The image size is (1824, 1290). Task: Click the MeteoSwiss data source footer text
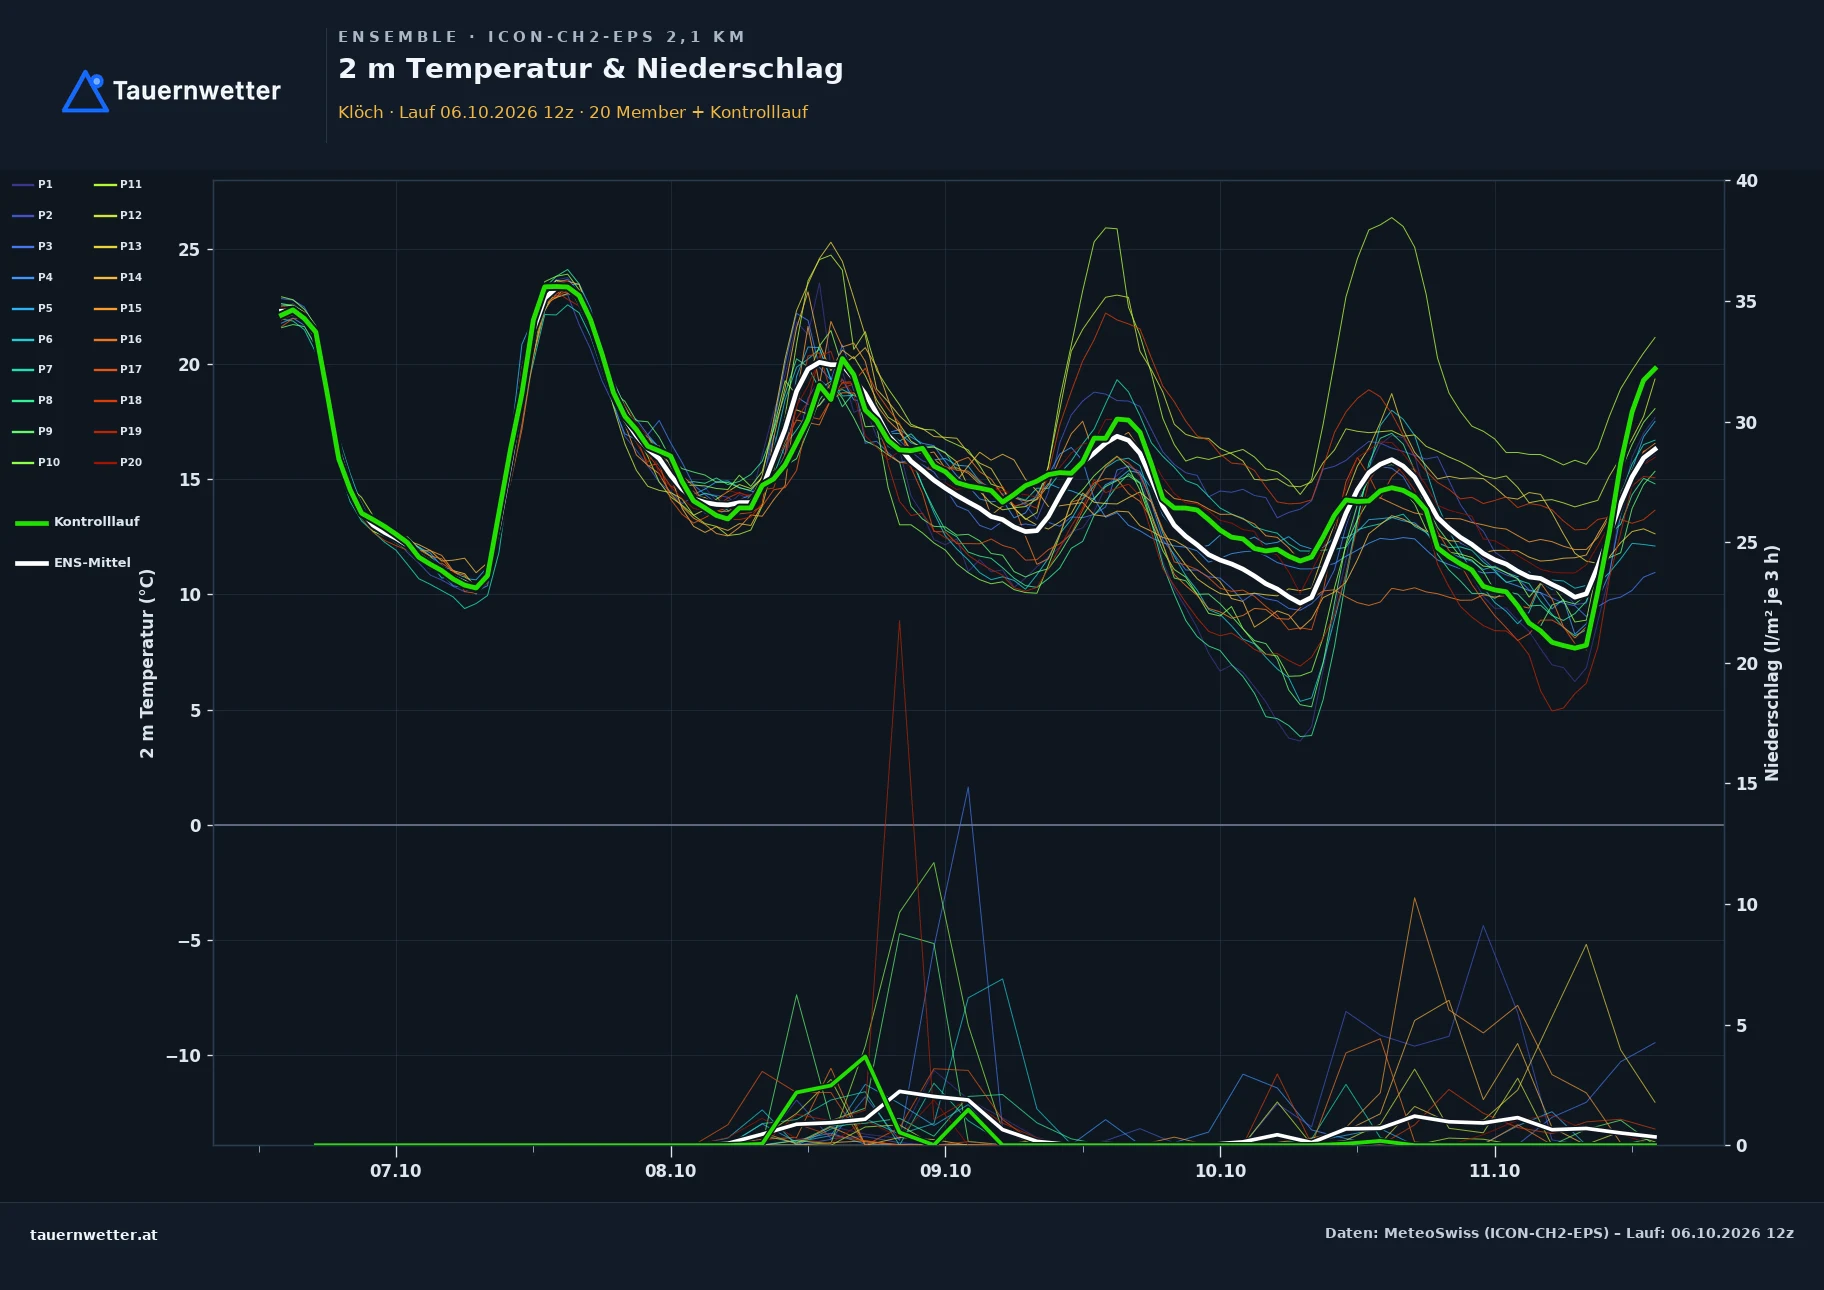[x=1559, y=1233]
